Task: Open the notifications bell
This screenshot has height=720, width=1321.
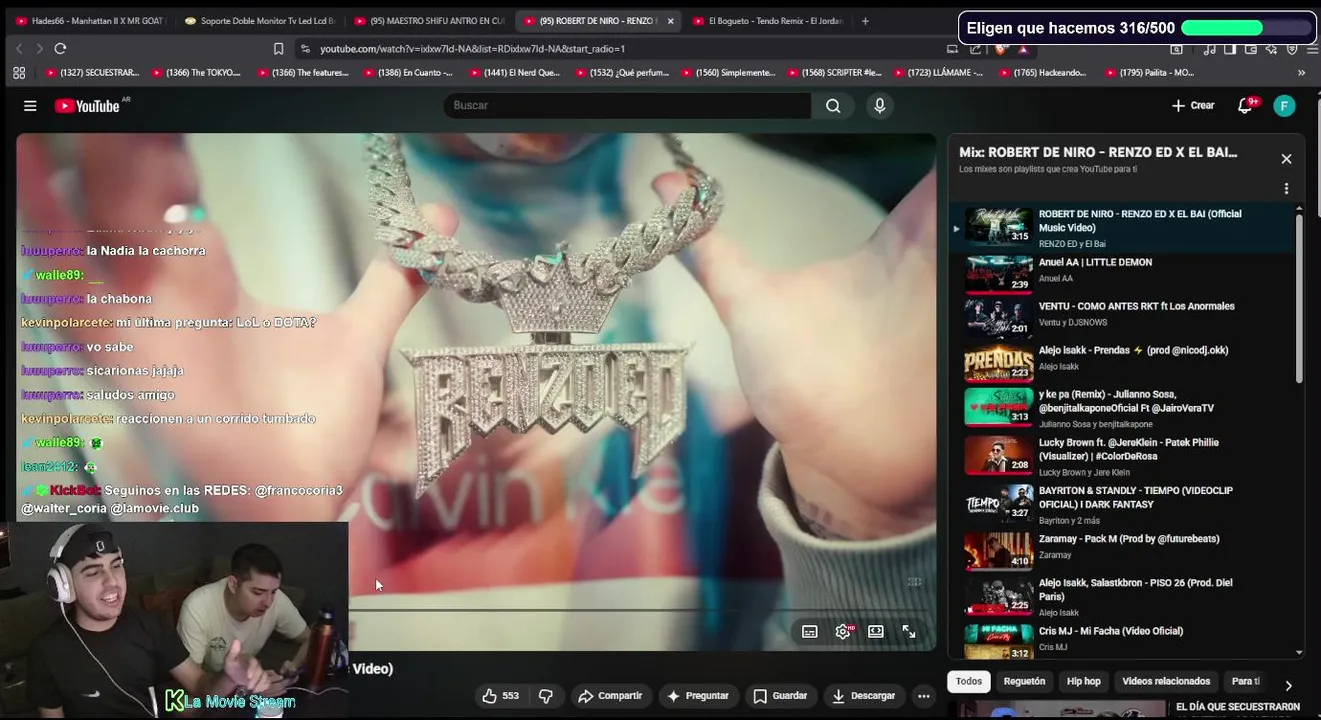Action: (1245, 106)
